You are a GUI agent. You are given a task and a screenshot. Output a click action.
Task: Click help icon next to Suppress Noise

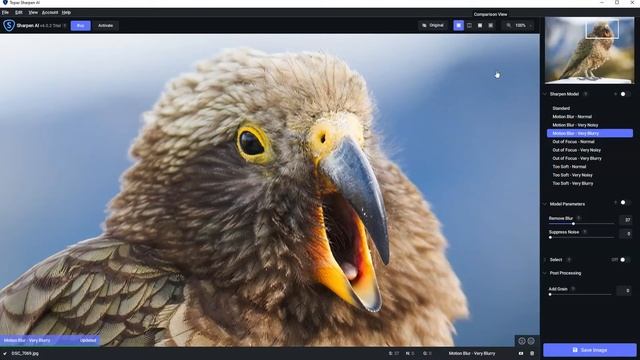pyautogui.click(x=584, y=232)
